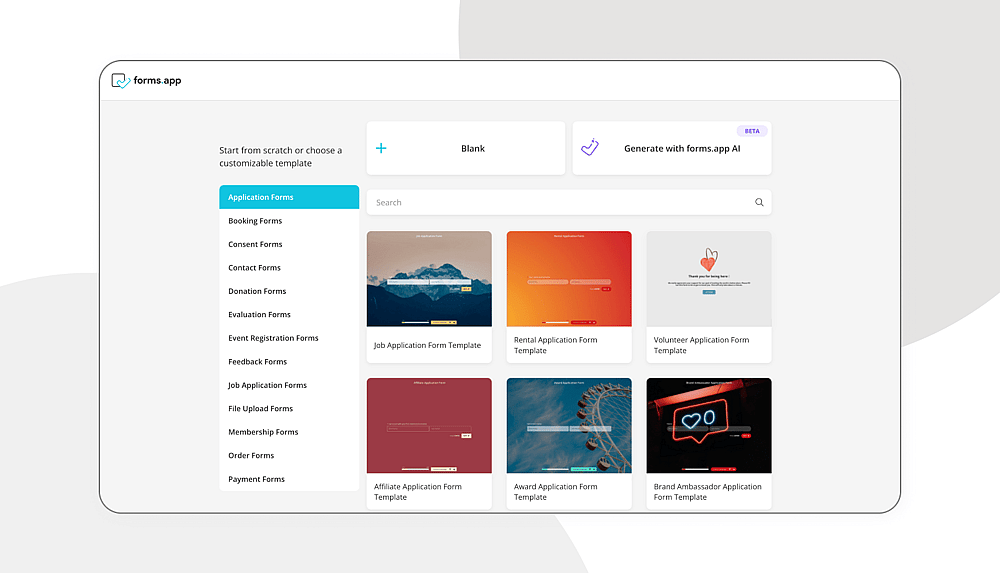1000x573 pixels.
Task: Click the 'Brand Ambassador Application Form Template' title
Action: (x=707, y=492)
